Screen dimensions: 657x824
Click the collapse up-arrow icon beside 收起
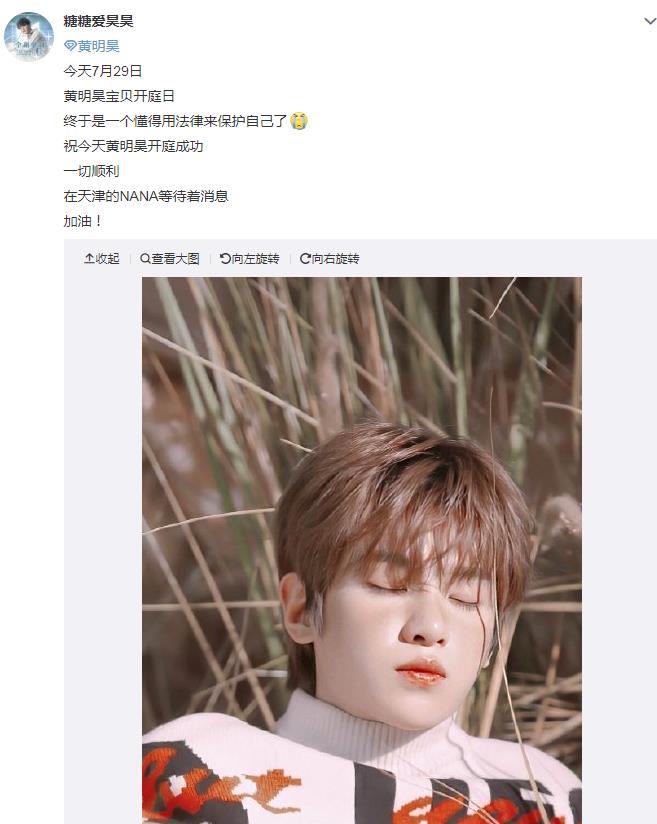click(x=89, y=259)
